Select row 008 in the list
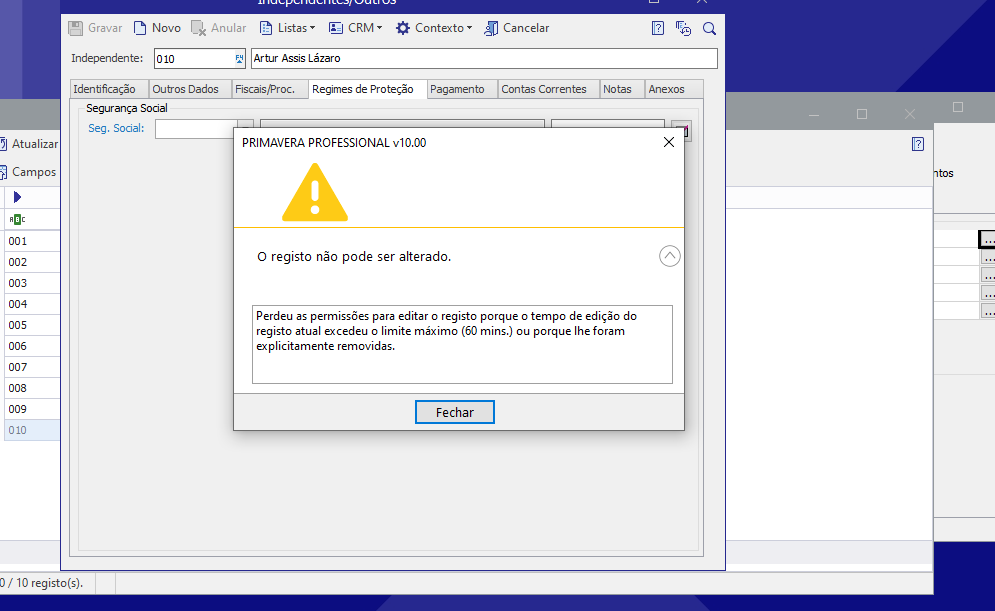Image resolution: width=995 pixels, height=611 pixels. (x=32, y=388)
